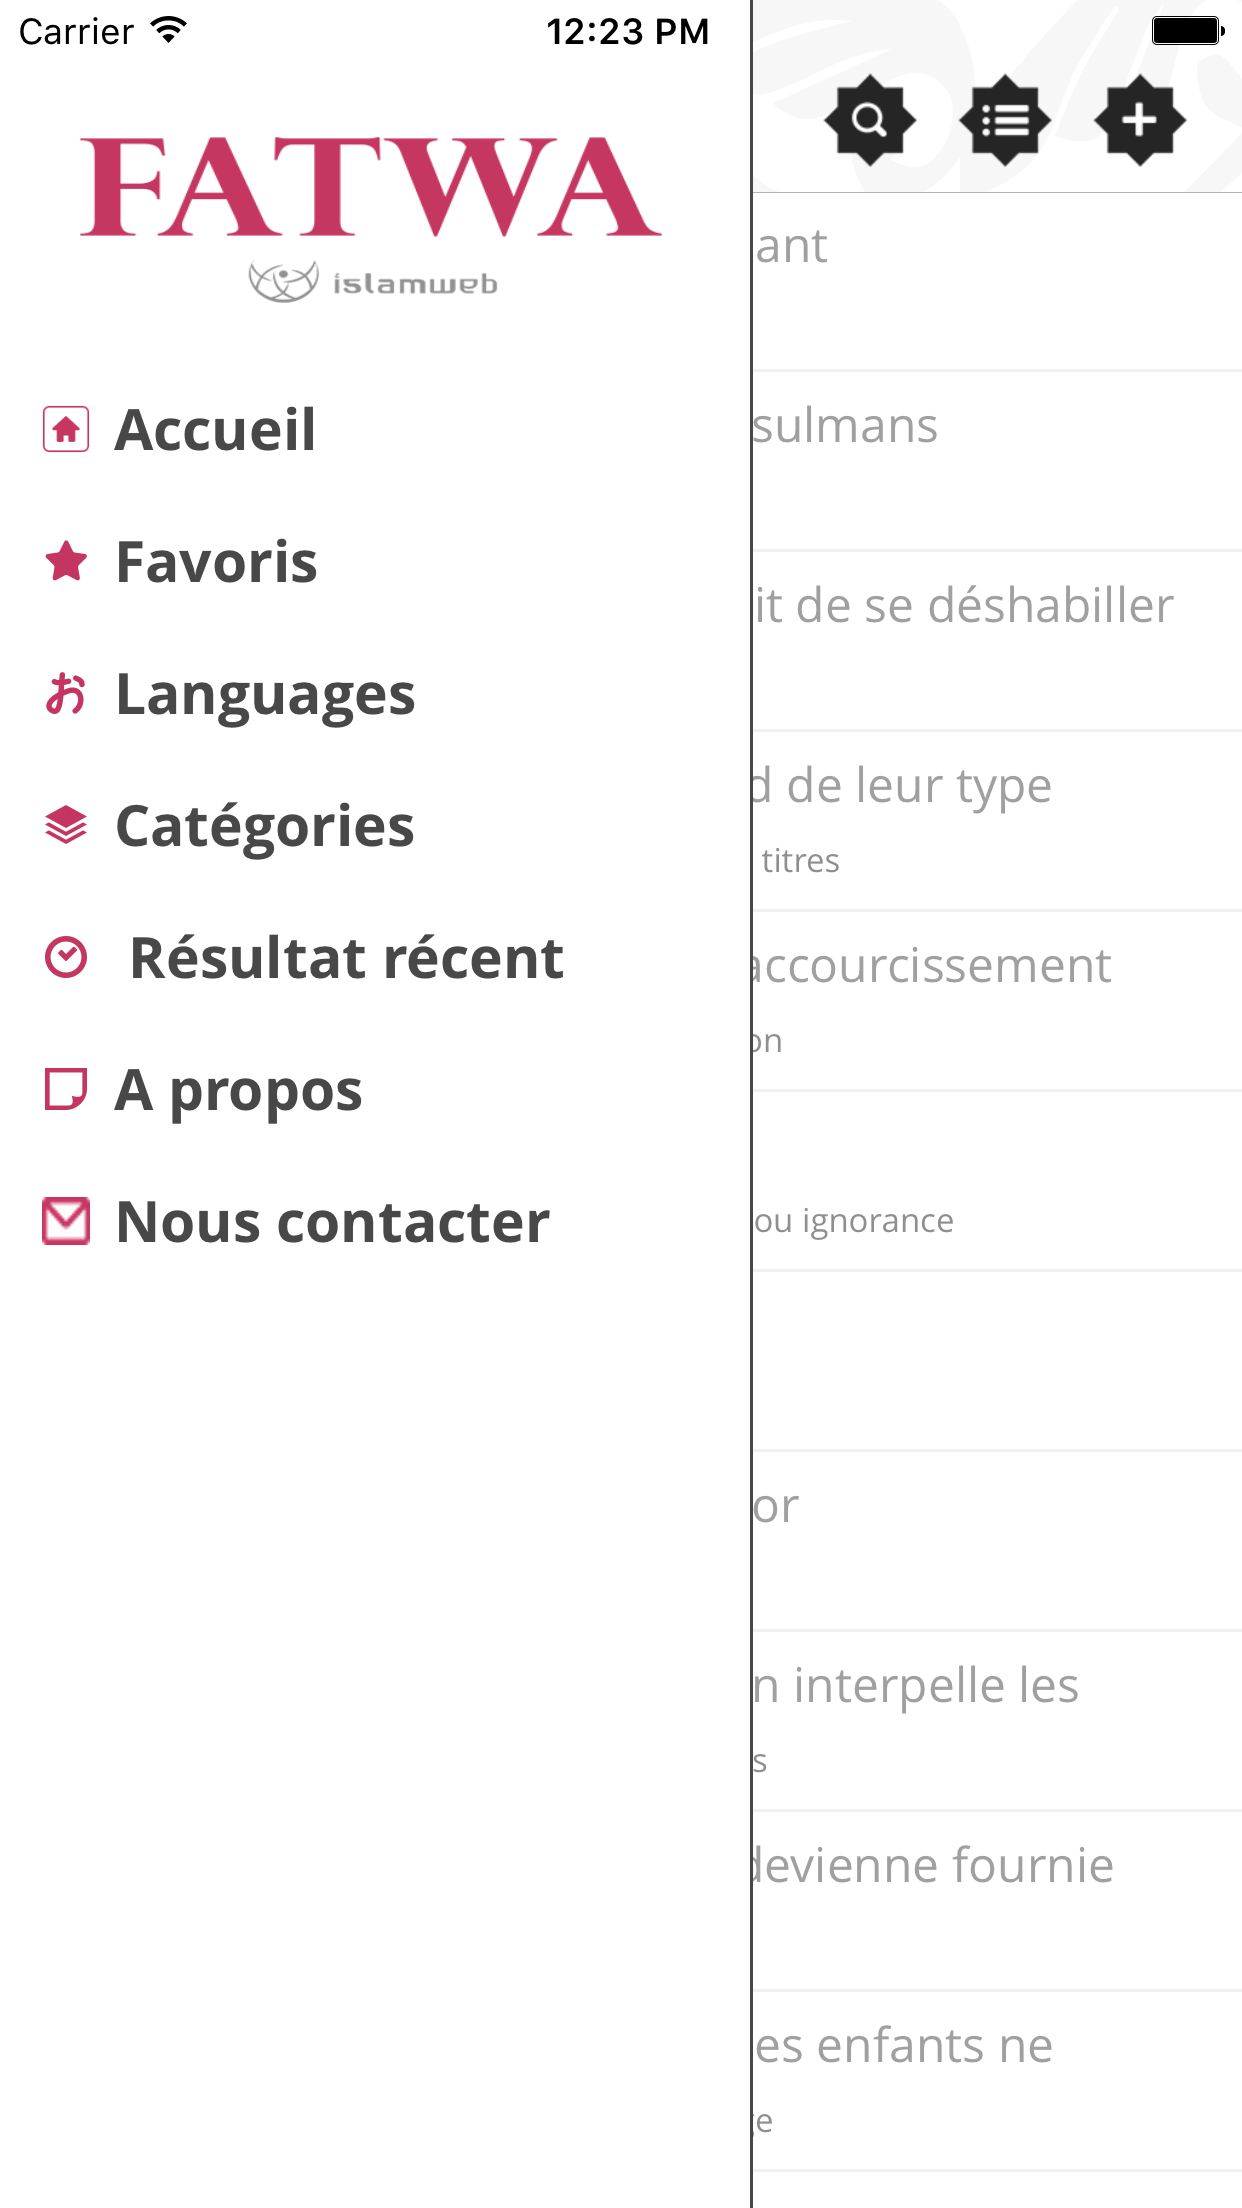The height and width of the screenshot is (2208, 1242).
Task: Click the clock icon beside Résultat récent
Action: coord(66,958)
